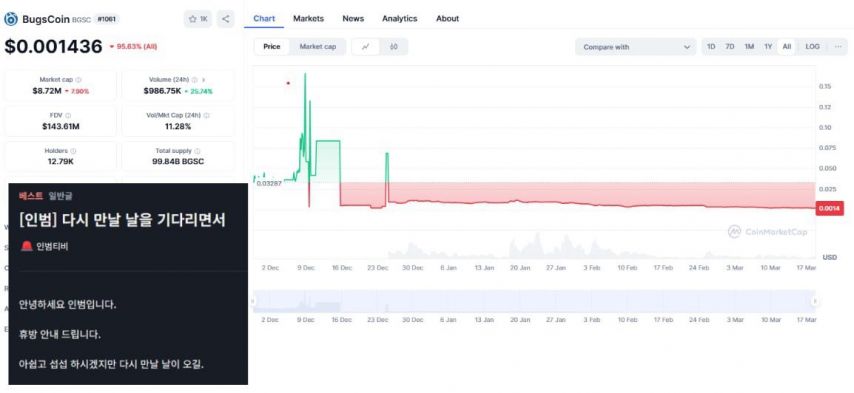Click the BugsCoin logo icon
Image resolution: width=854 pixels, height=393 pixels.
[x=10, y=19]
